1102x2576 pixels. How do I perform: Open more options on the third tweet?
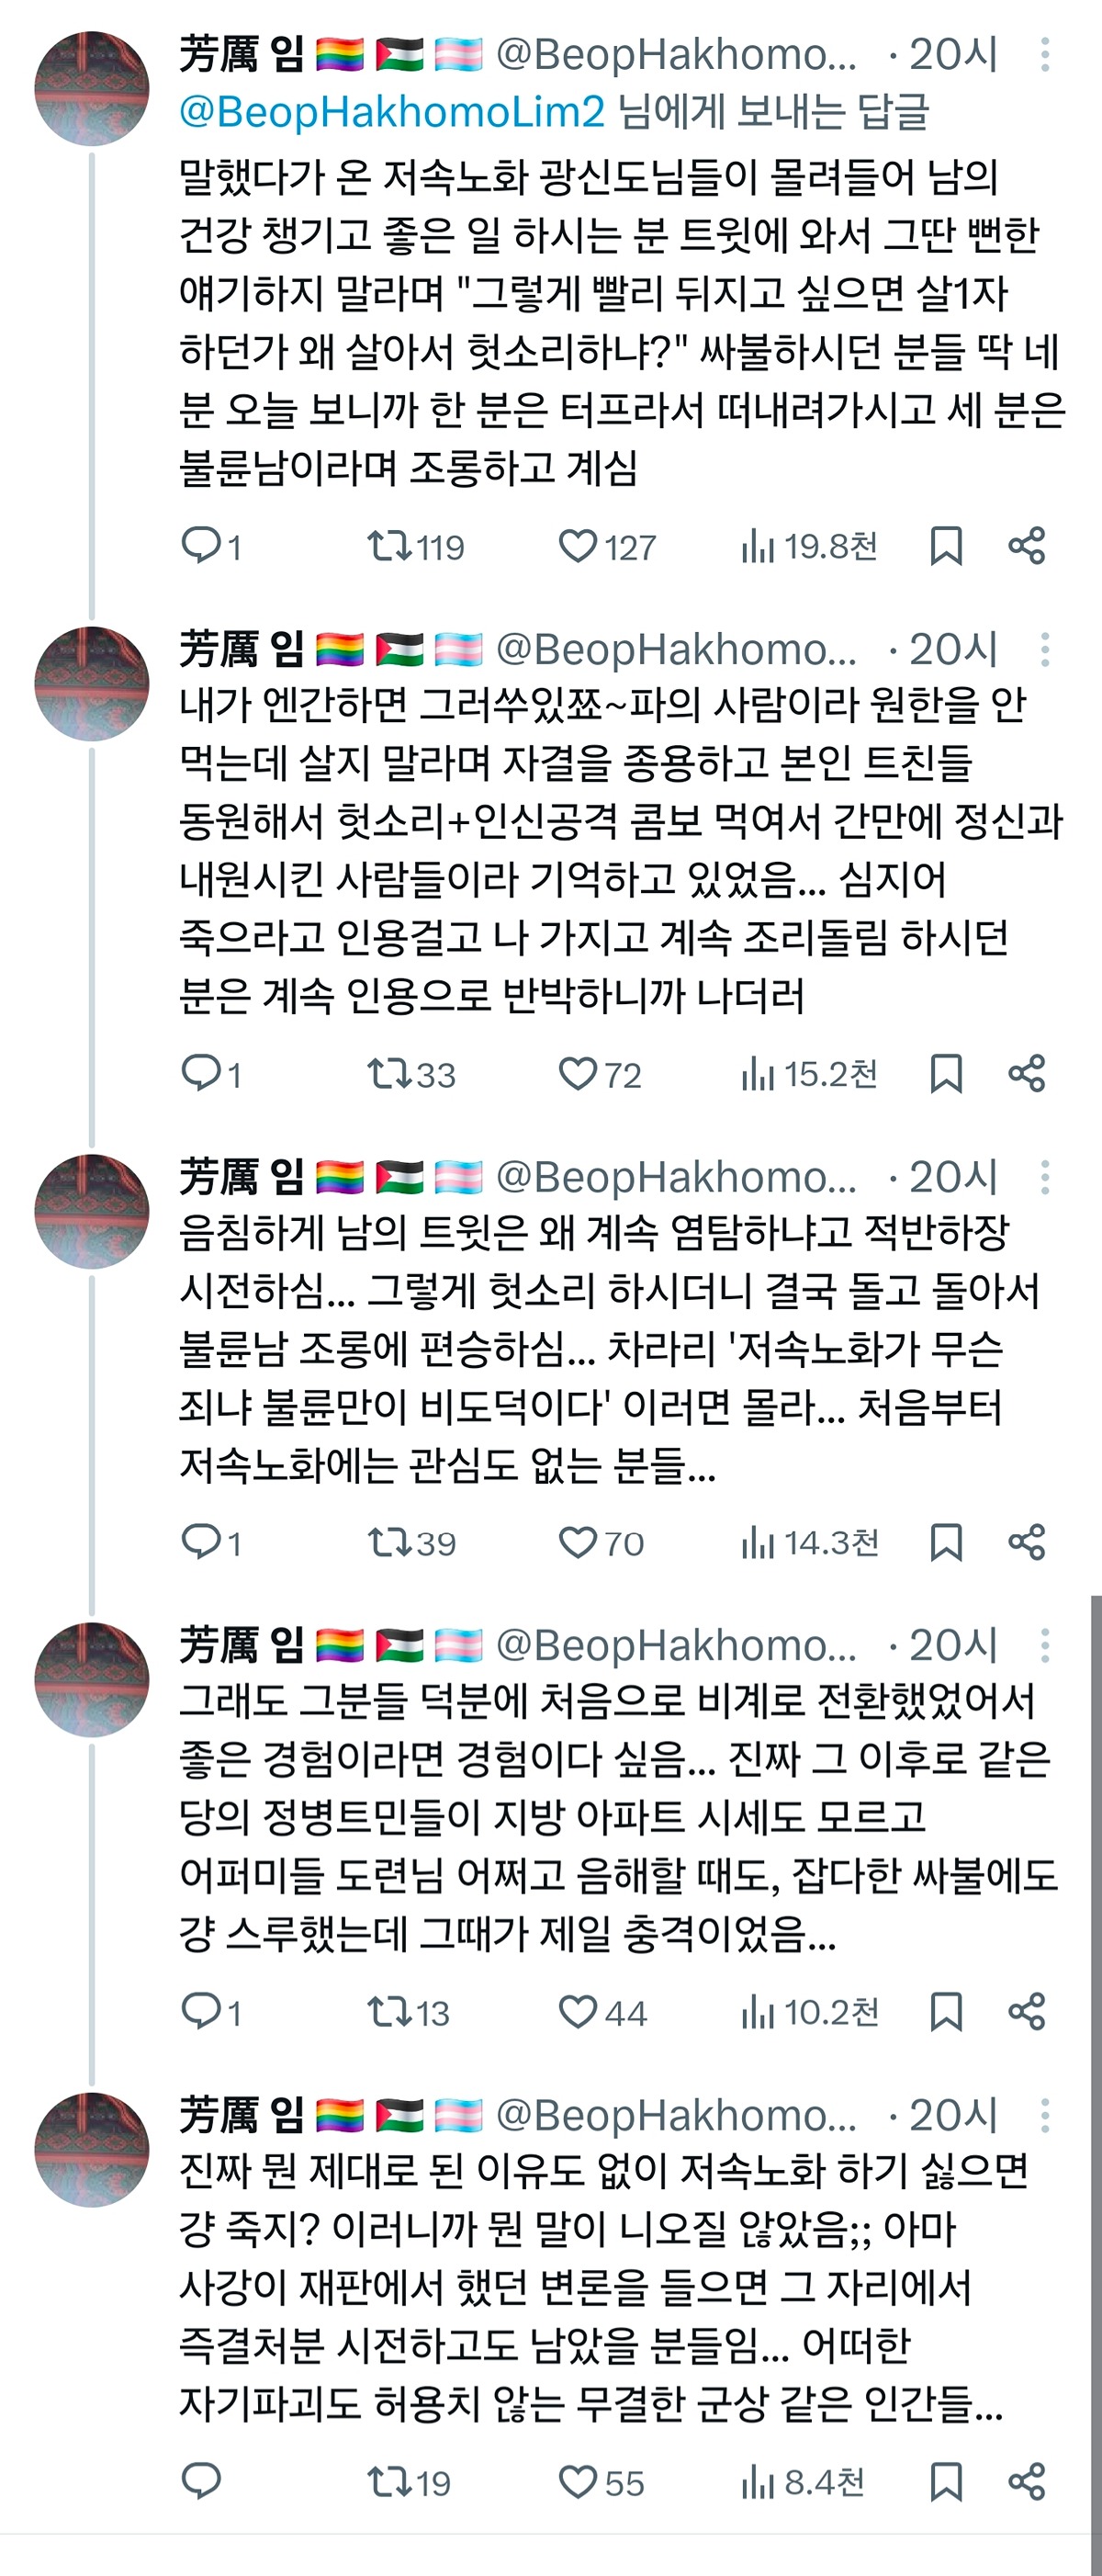coord(1045,1178)
